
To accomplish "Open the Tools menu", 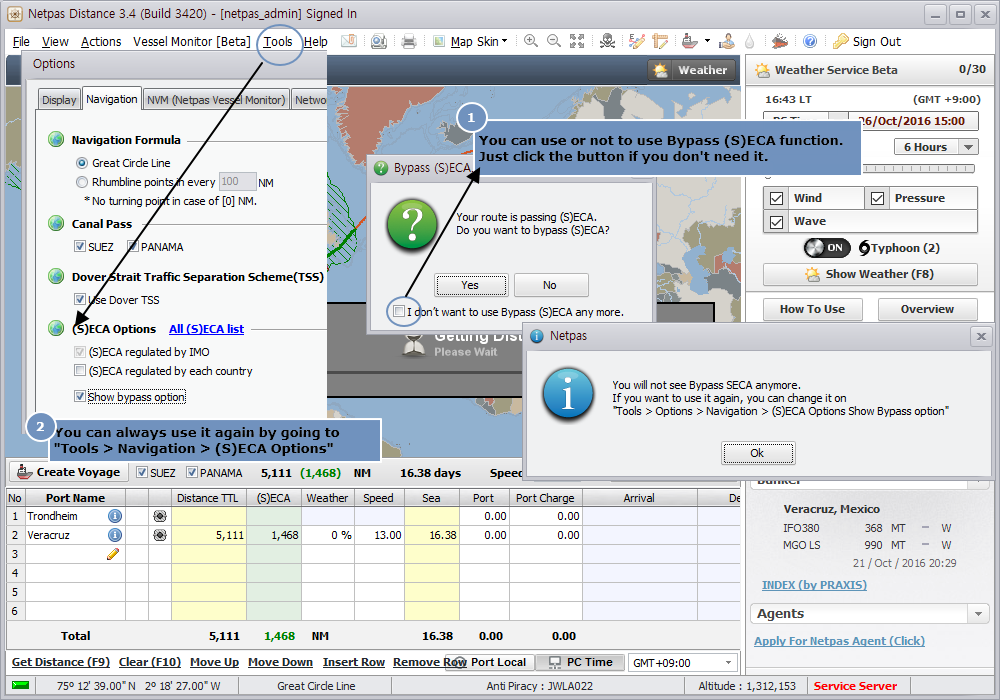I will tap(278, 41).
